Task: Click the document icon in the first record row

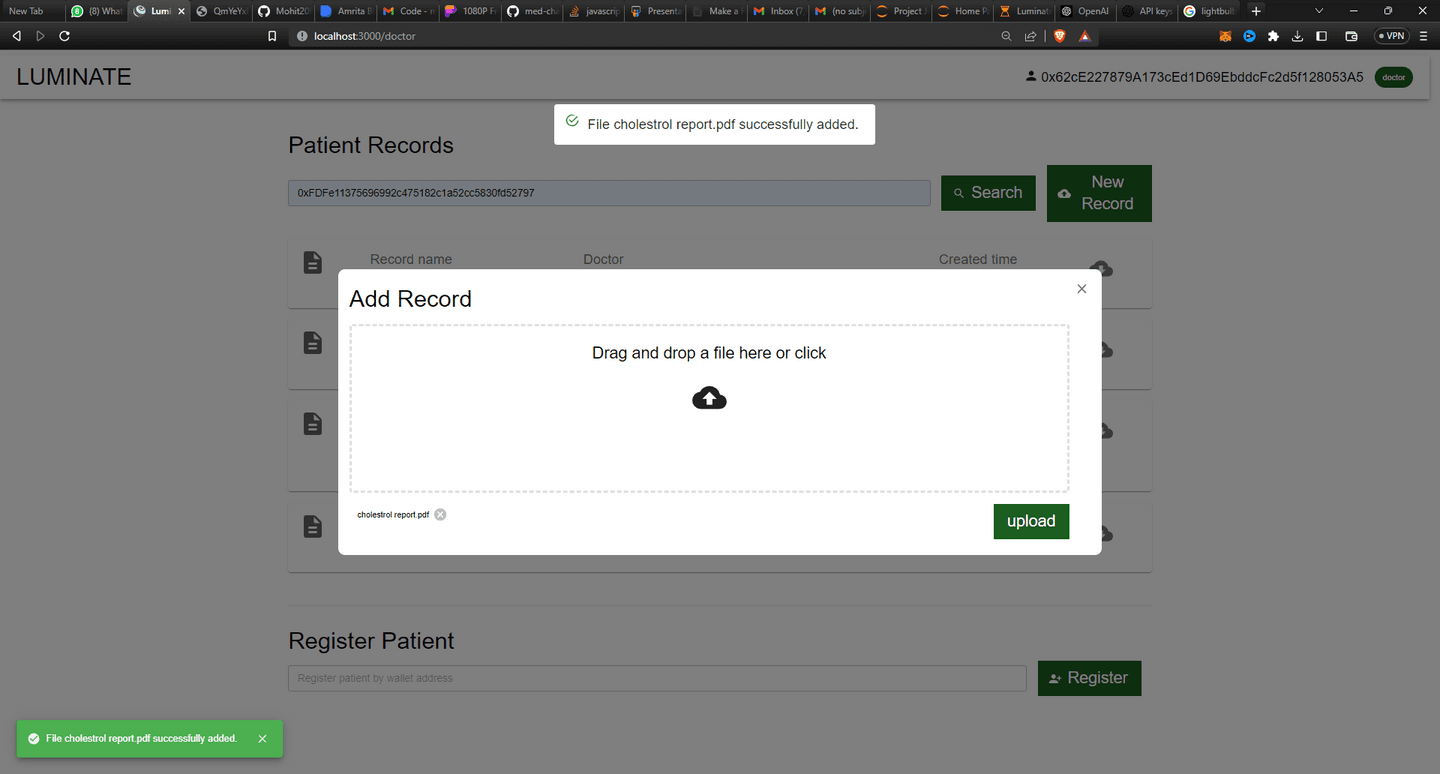Action: pos(313,263)
